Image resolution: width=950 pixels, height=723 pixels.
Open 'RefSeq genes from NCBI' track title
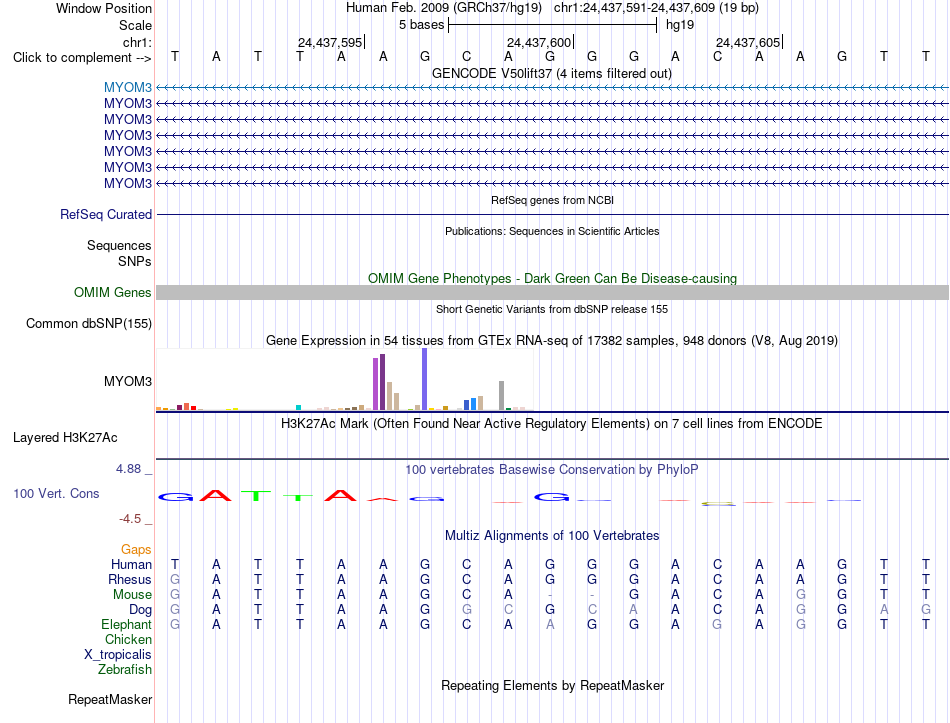pos(552,200)
